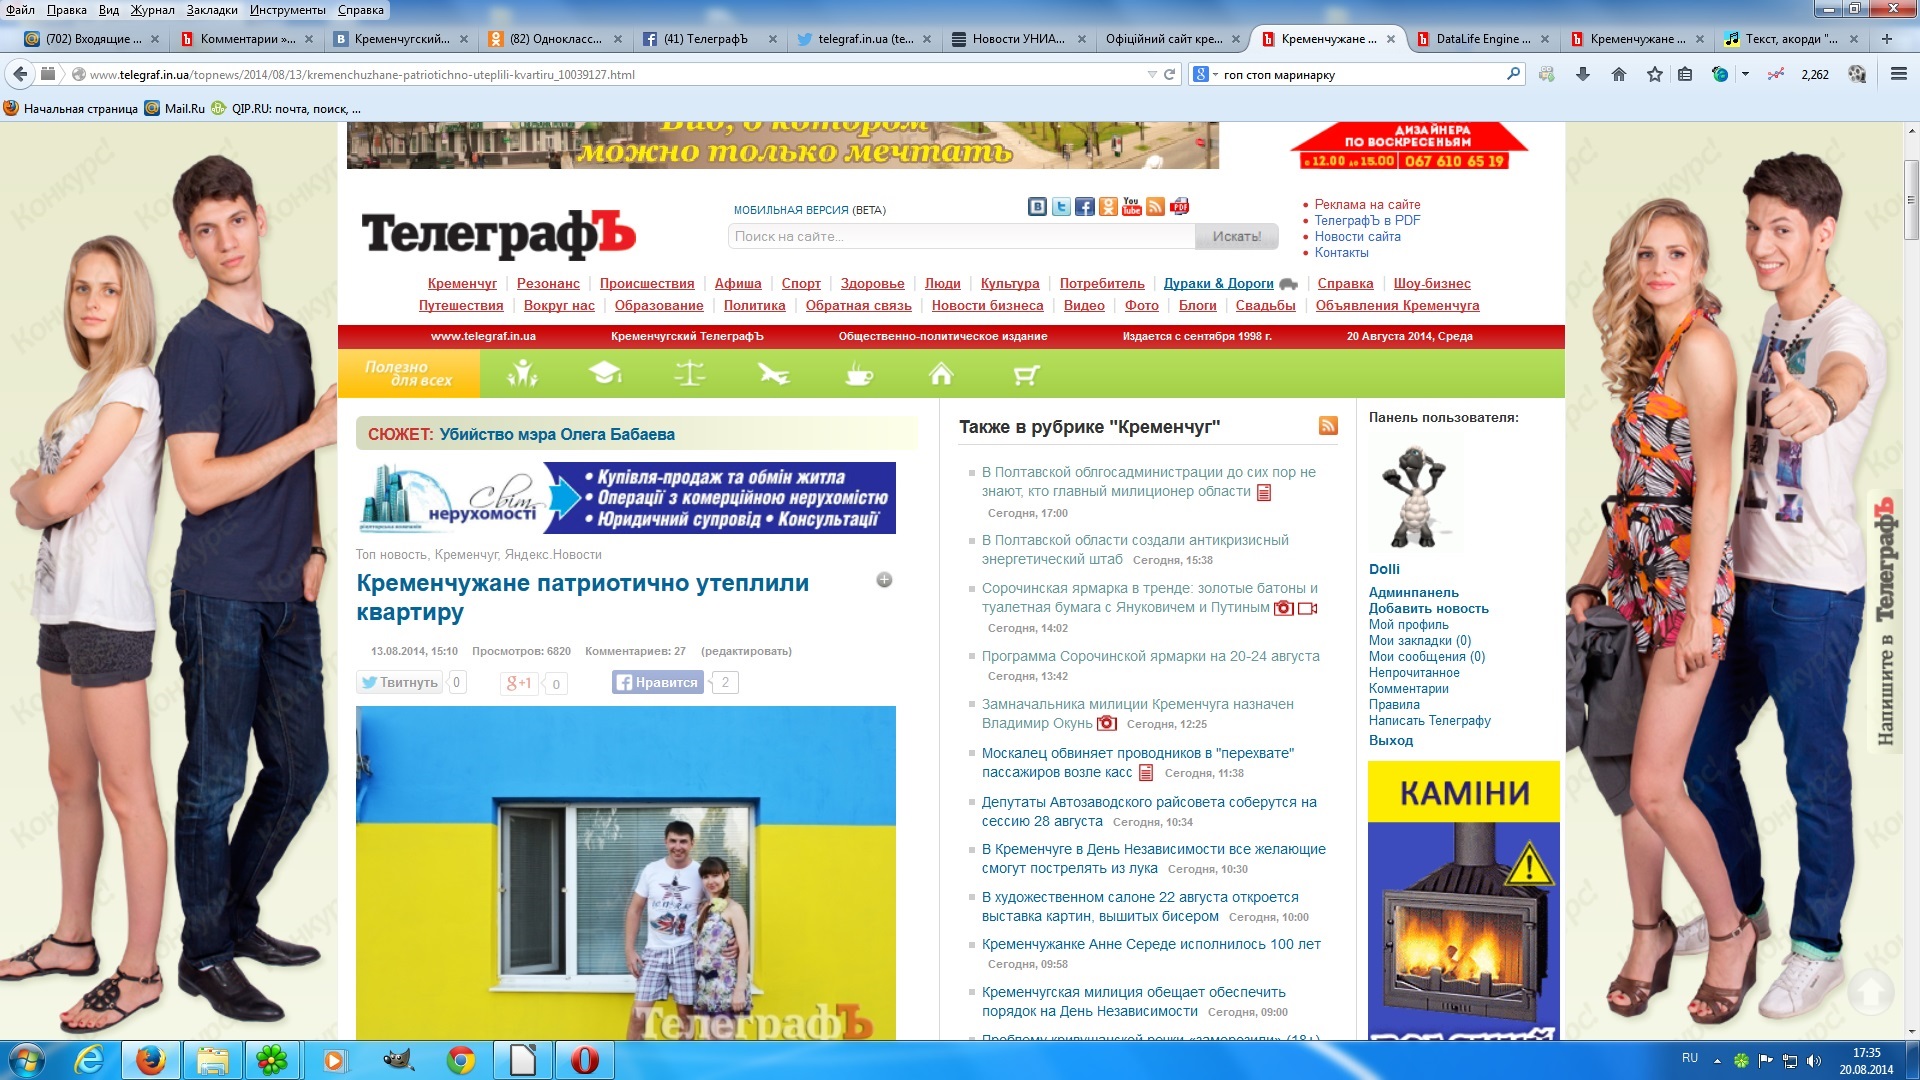The image size is (1920, 1080).
Task: Open the Закладки menu
Action: point(212,10)
